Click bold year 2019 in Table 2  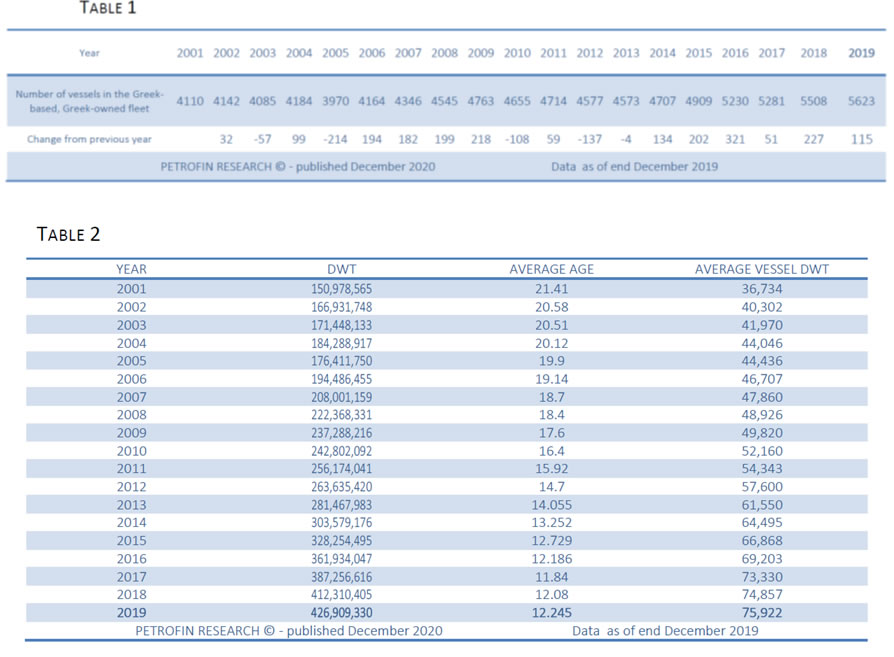(132, 613)
